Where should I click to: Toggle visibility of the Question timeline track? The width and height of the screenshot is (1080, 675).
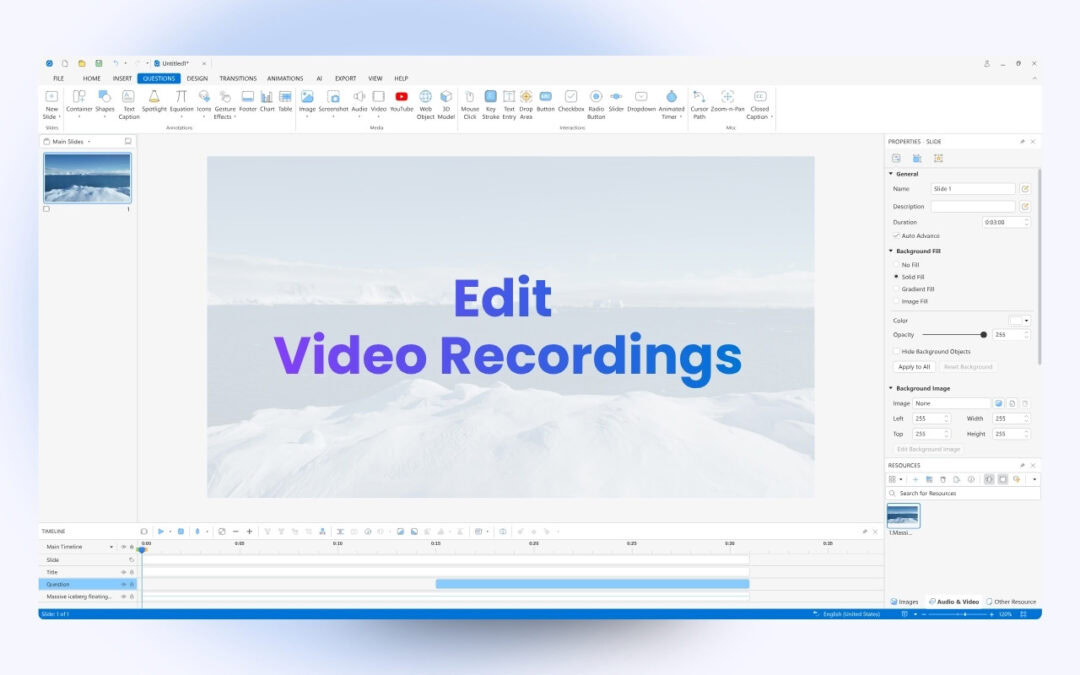(124, 584)
